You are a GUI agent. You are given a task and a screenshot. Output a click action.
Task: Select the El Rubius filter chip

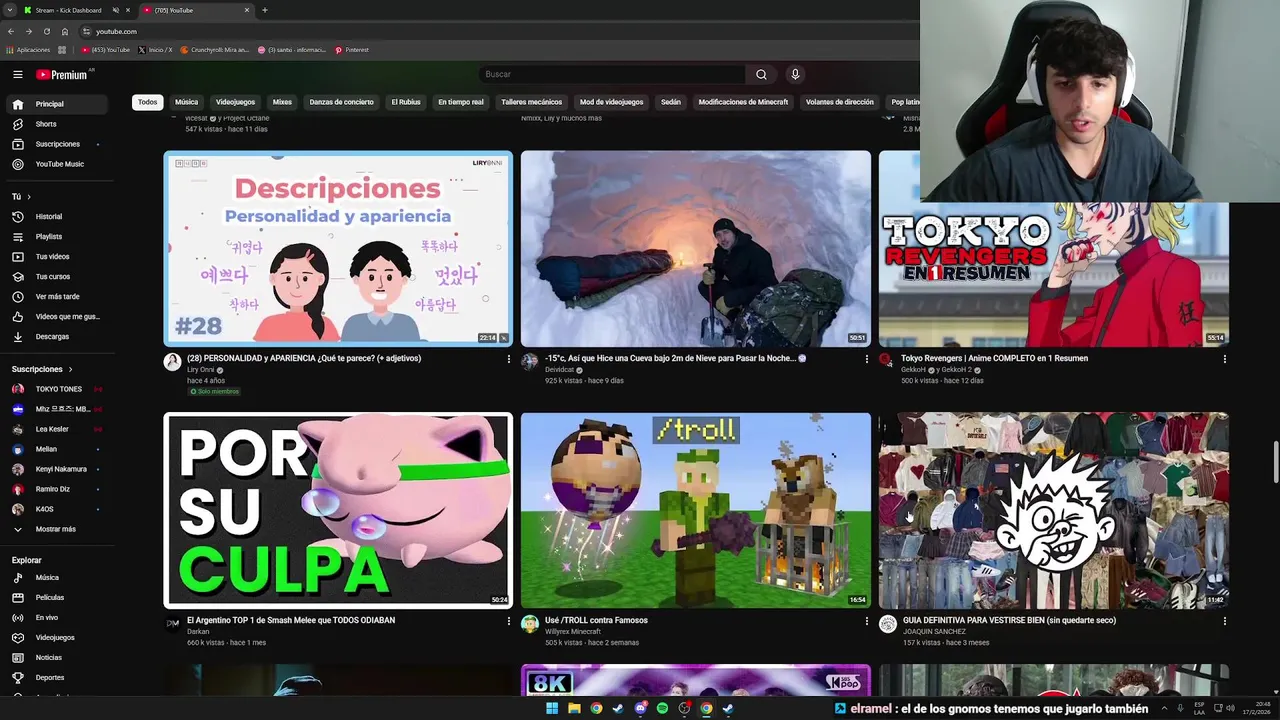[406, 102]
